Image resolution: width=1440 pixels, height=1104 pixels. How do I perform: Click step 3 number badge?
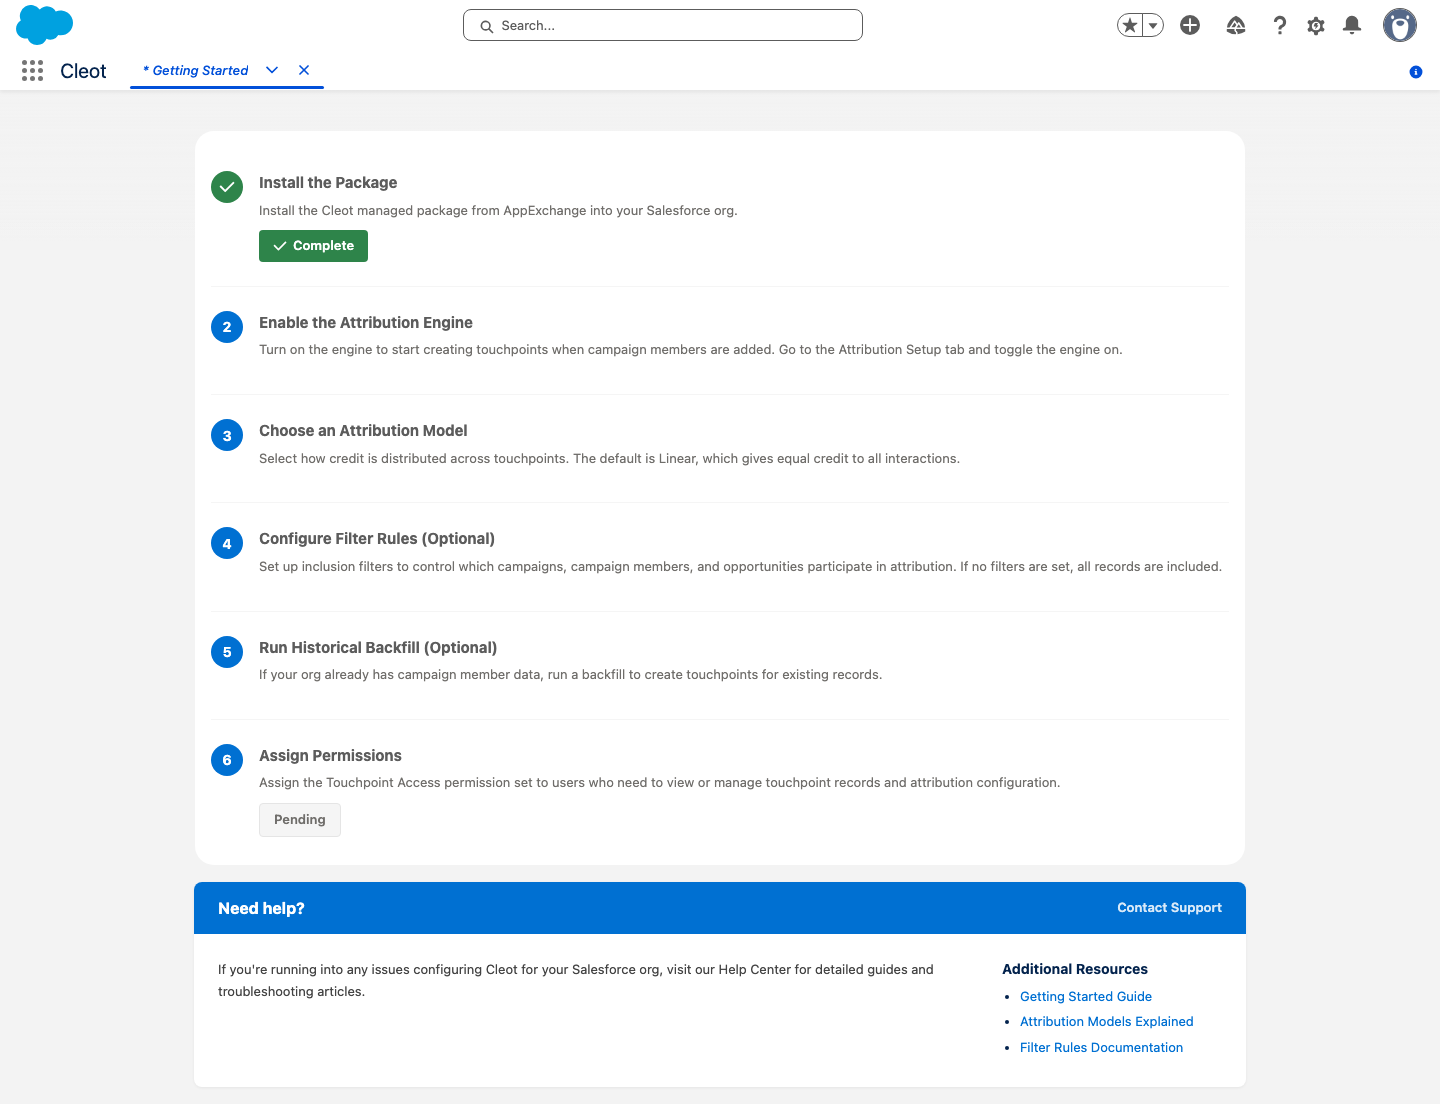pos(227,435)
